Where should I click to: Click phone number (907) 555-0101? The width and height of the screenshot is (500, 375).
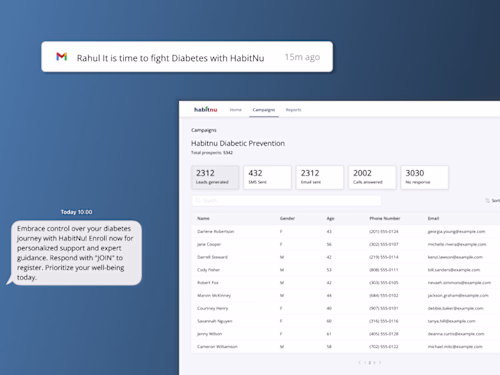[384, 308]
